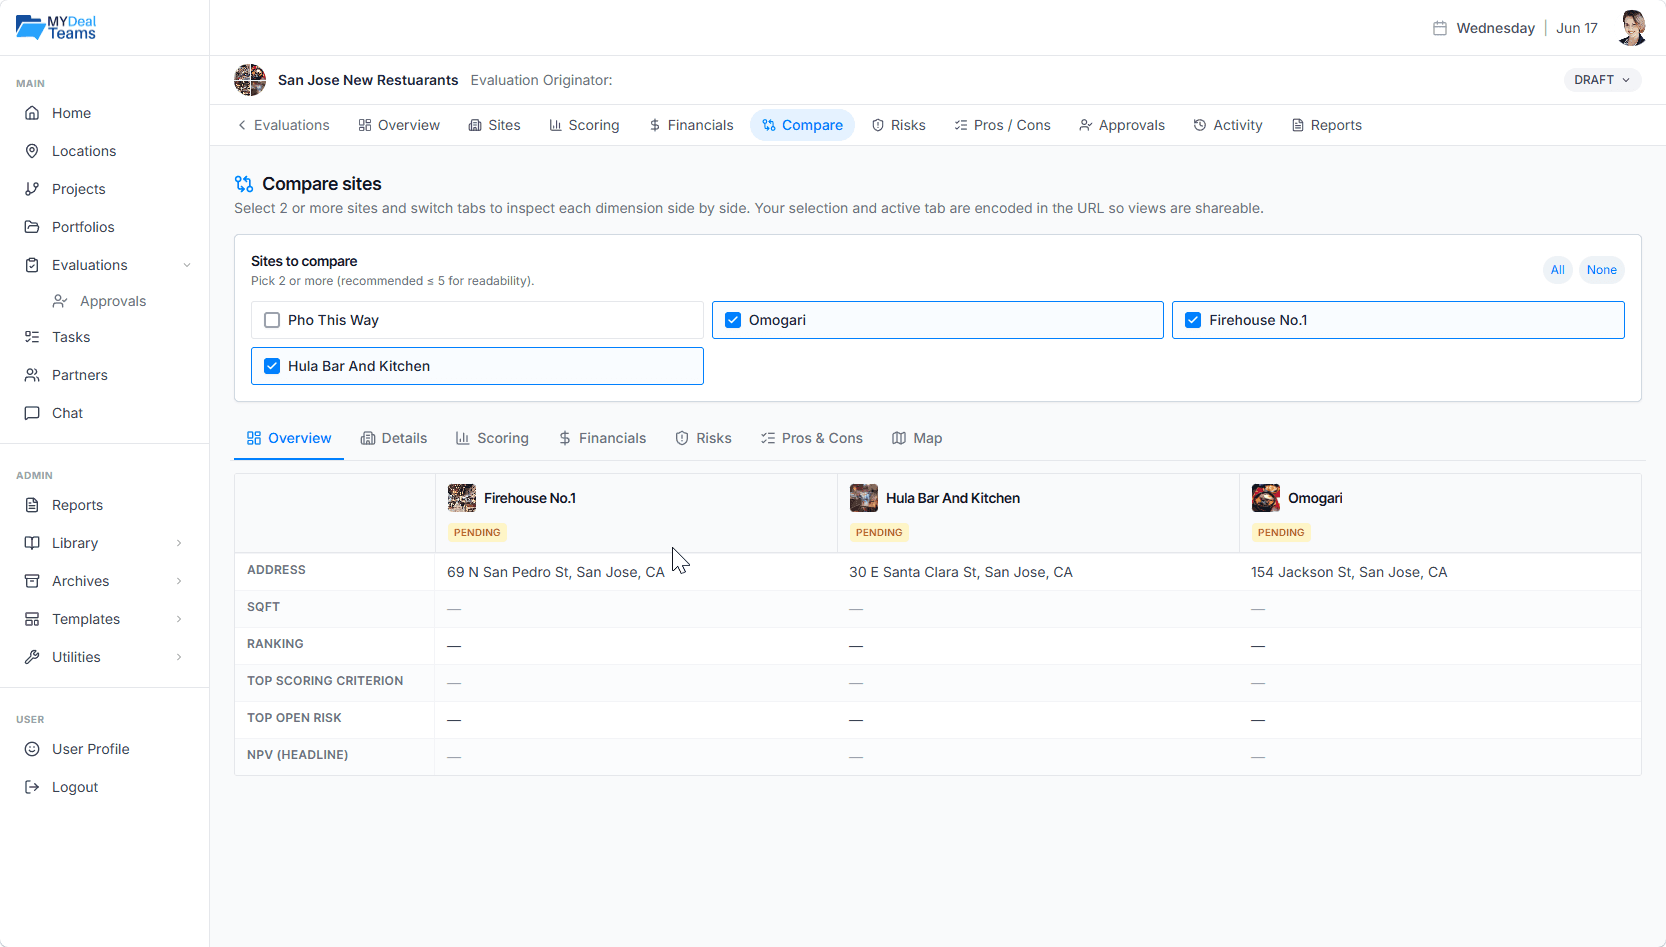This screenshot has height=947, width=1666.
Task: Switch to the compare Risks sub-tab
Action: click(703, 438)
